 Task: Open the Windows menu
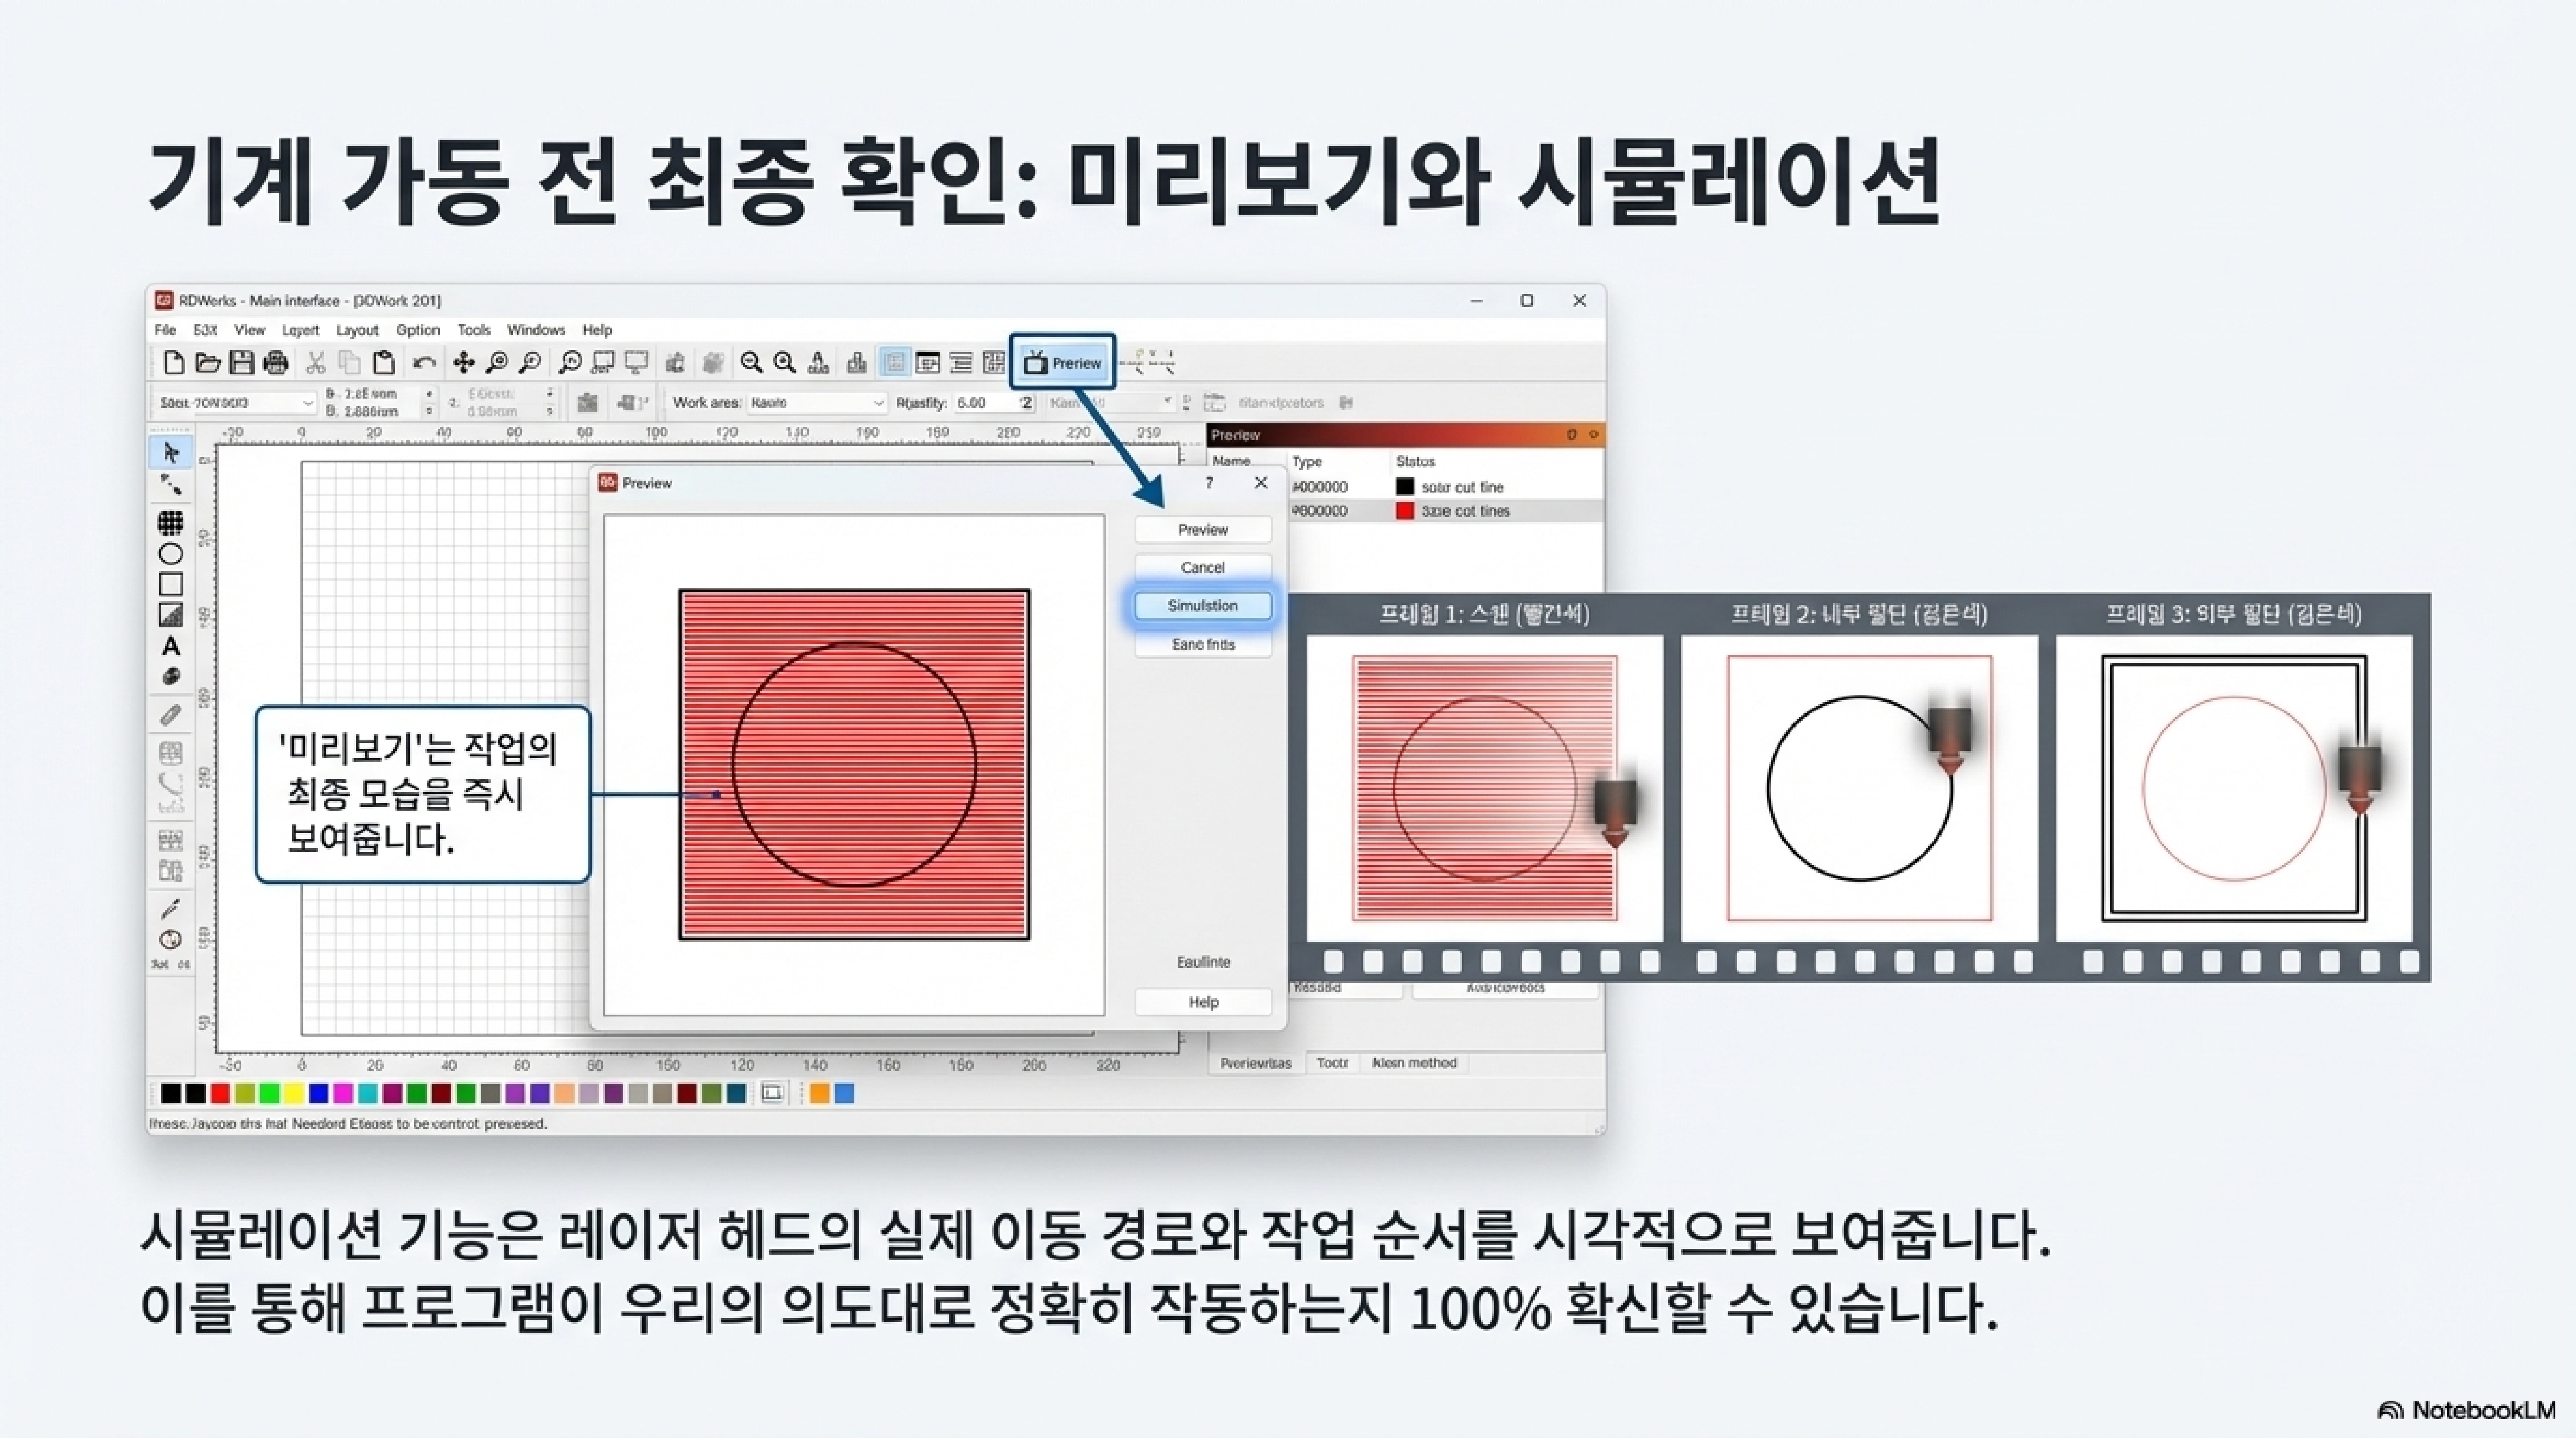(536, 330)
